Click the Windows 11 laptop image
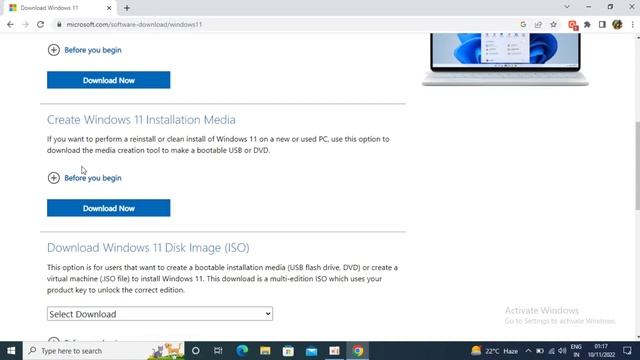640x360 pixels. [x=505, y=59]
